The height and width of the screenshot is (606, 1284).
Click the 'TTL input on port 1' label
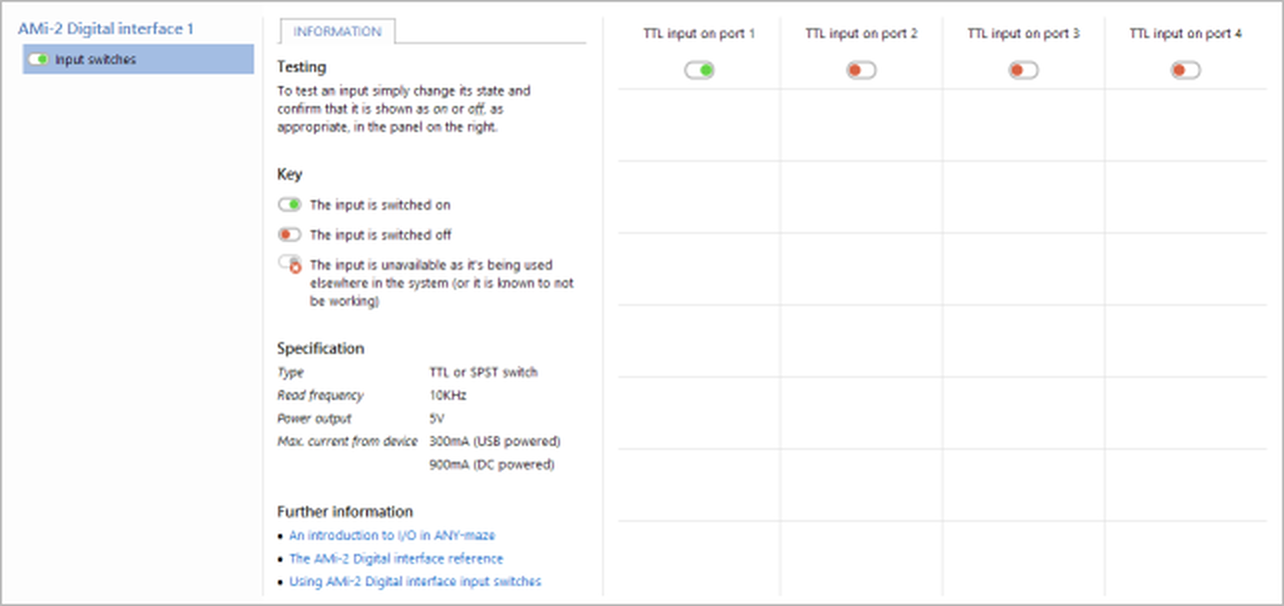699,34
